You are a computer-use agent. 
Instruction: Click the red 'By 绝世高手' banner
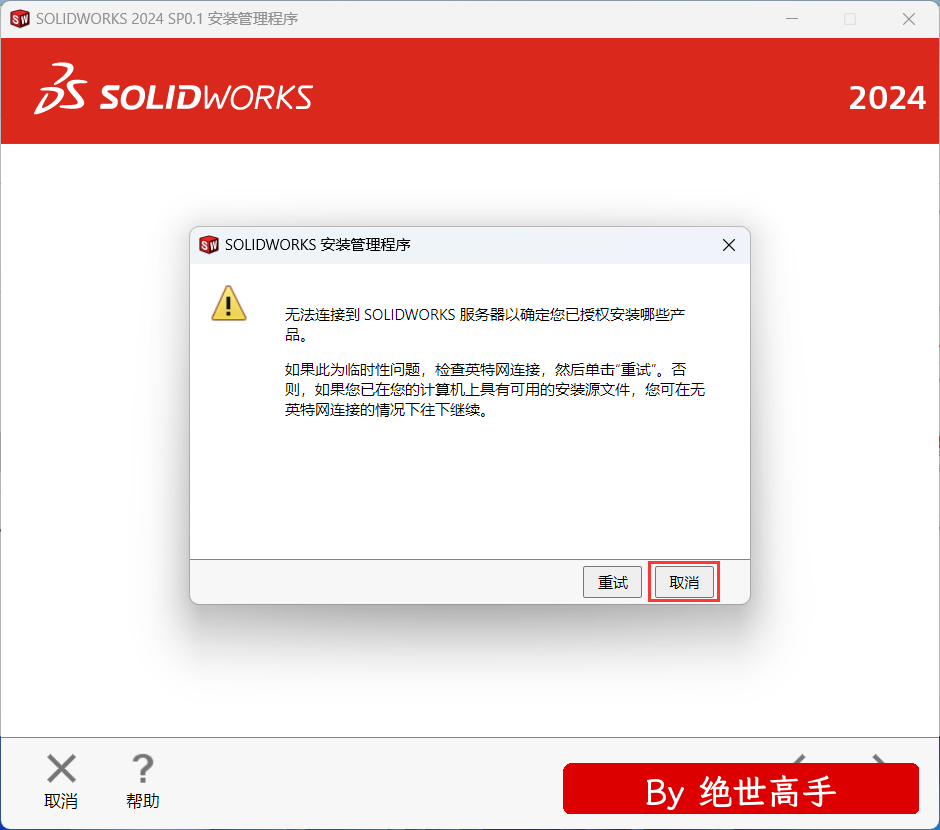click(x=741, y=789)
